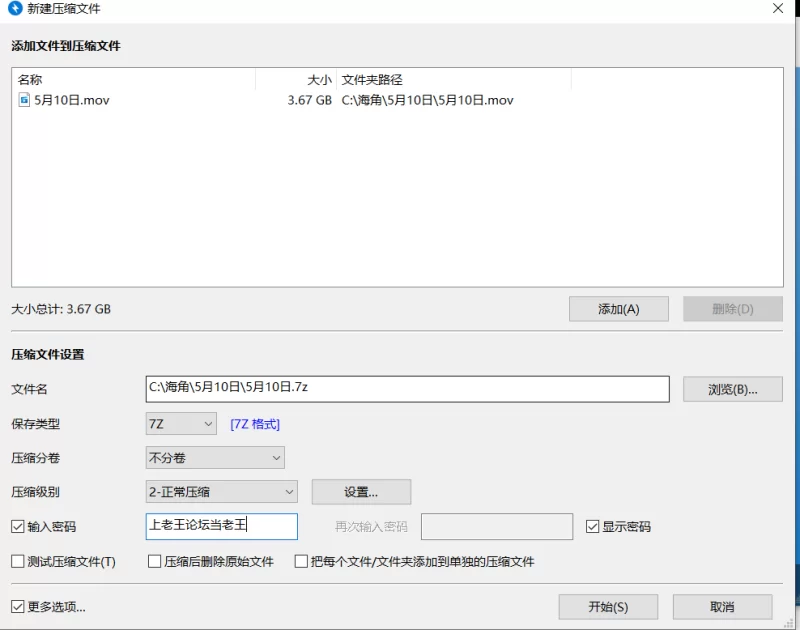Check 把每个文件/文件夹添加到单独的压缩文件

301,562
